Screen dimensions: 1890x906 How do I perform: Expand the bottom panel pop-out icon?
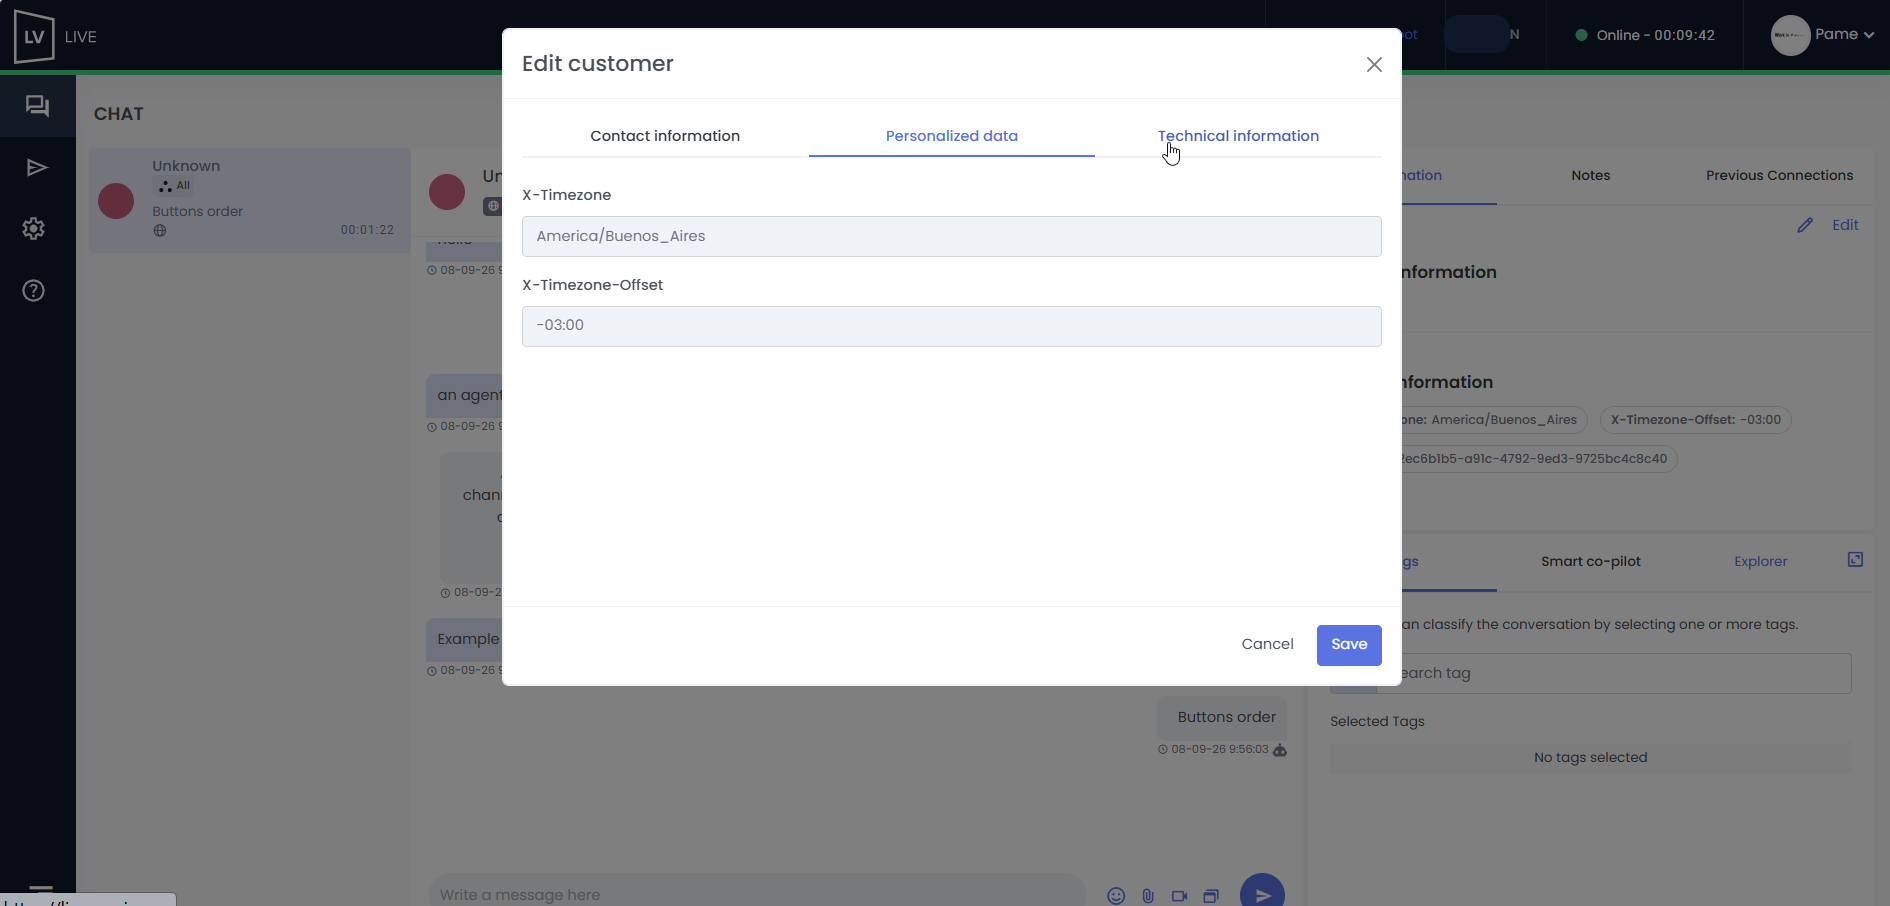[1855, 560]
